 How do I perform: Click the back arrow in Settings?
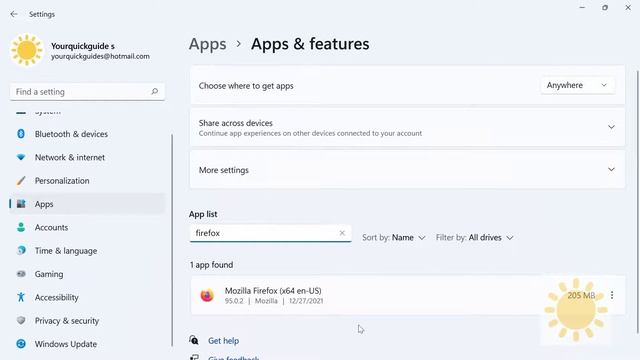coord(14,14)
